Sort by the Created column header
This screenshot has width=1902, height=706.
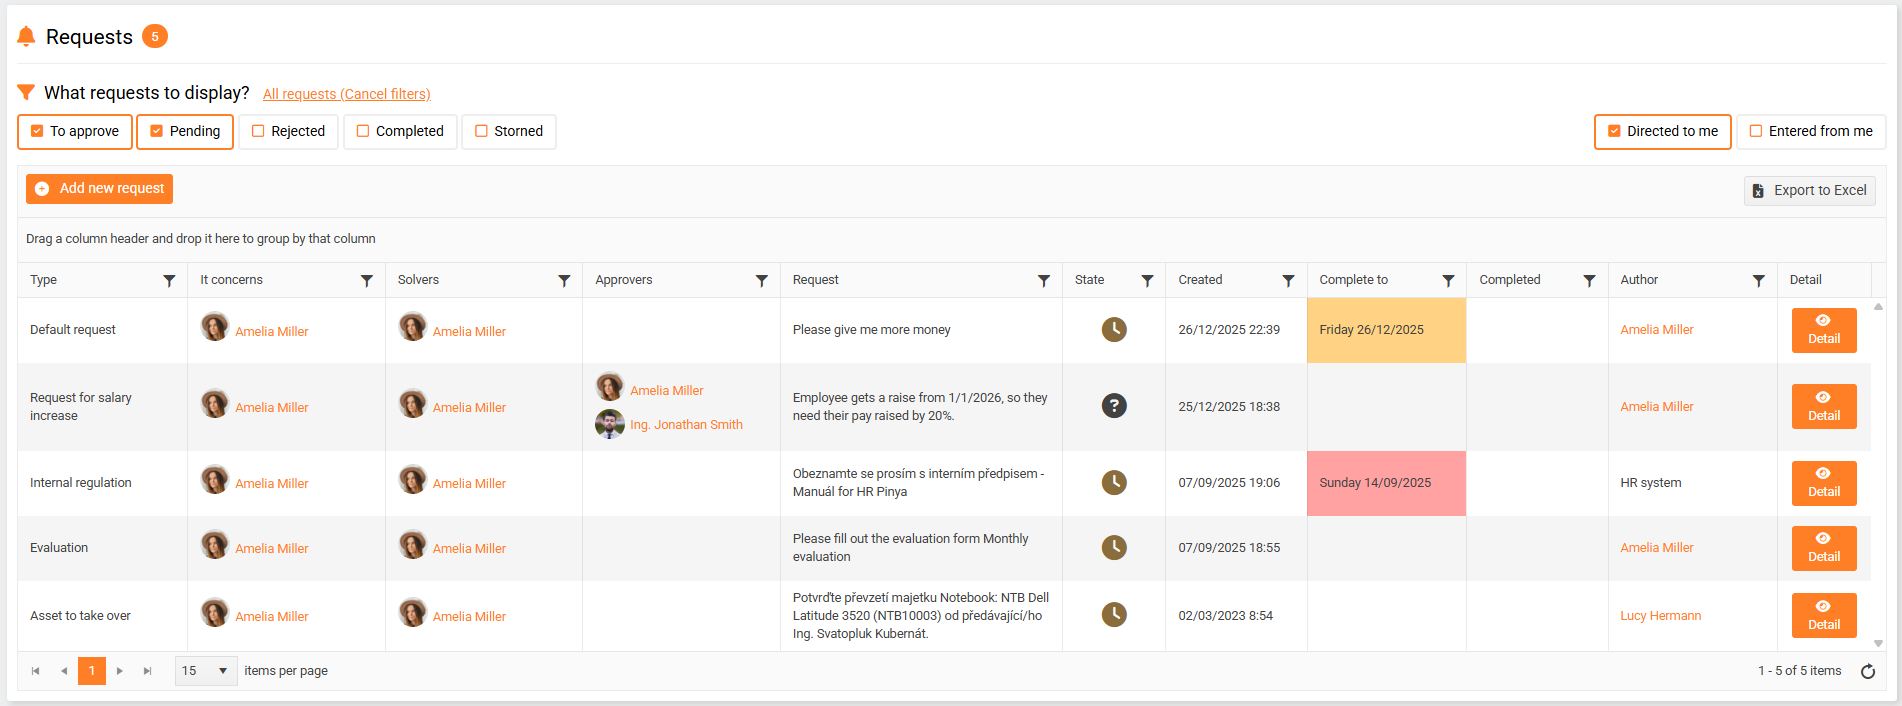pyautogui.click(x=1200, y=280)
